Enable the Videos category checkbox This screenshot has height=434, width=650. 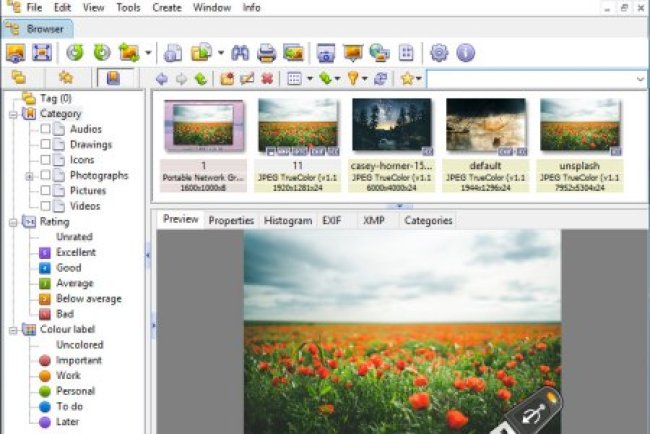tap(45, 206)
